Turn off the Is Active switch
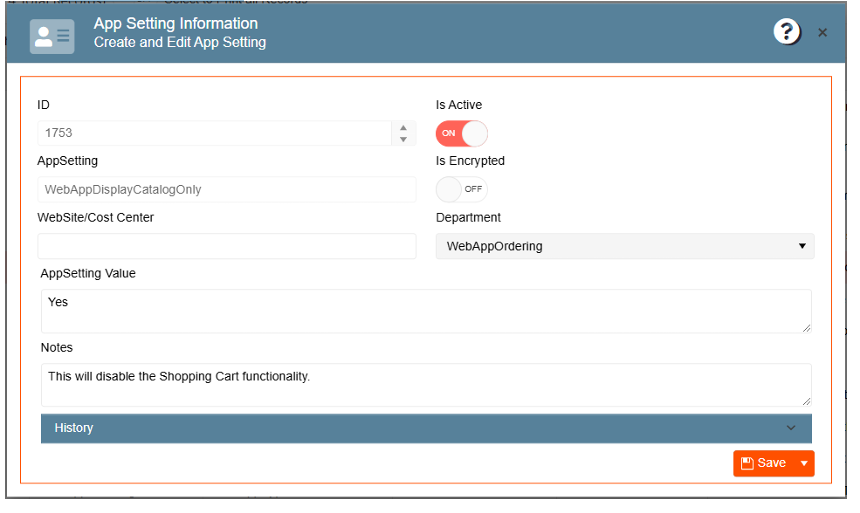The image size is (860, 513). pyautogui.click(x=461, y=133)
